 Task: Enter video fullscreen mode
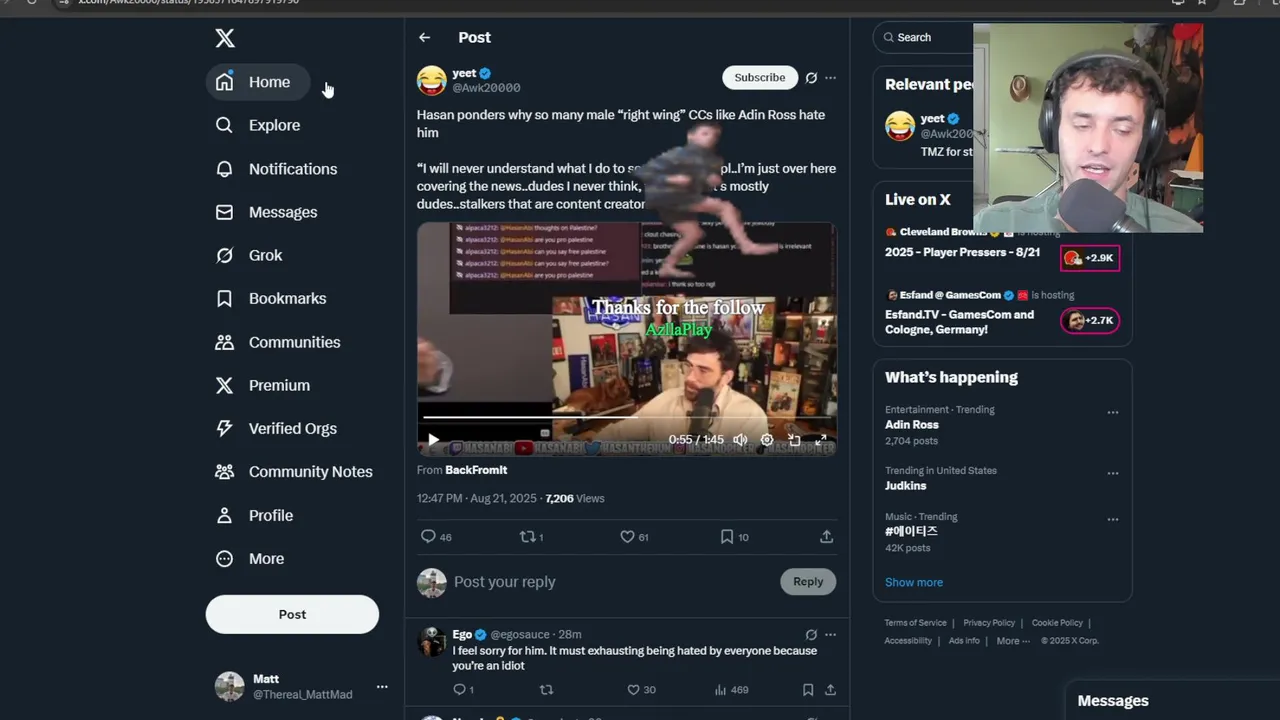pyautogui.click(x=821, y=439)
